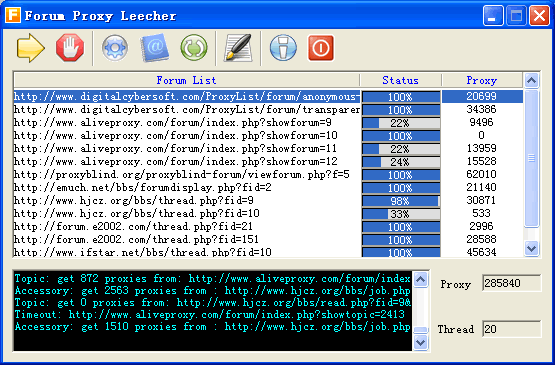Click the log panel scroll down arrow
The image size is (555, 365).
tap(420, 342)
